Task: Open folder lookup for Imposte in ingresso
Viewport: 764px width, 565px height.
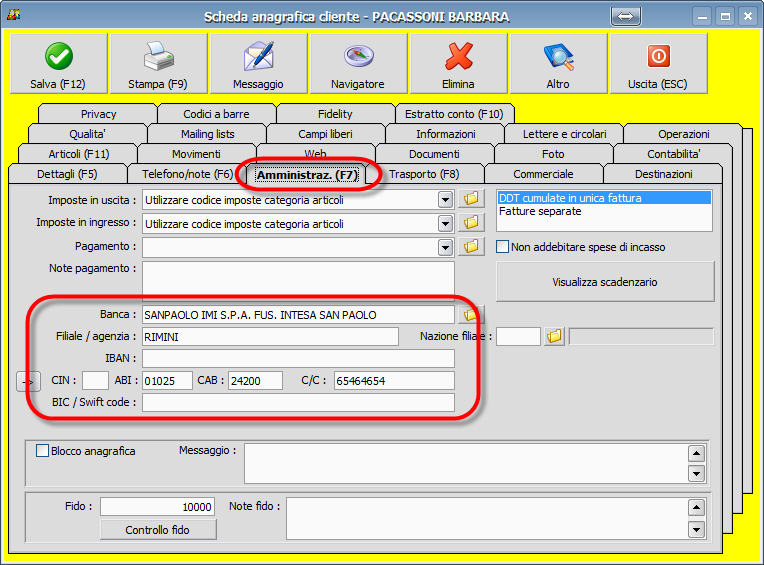Action: [x=471, y=223]
